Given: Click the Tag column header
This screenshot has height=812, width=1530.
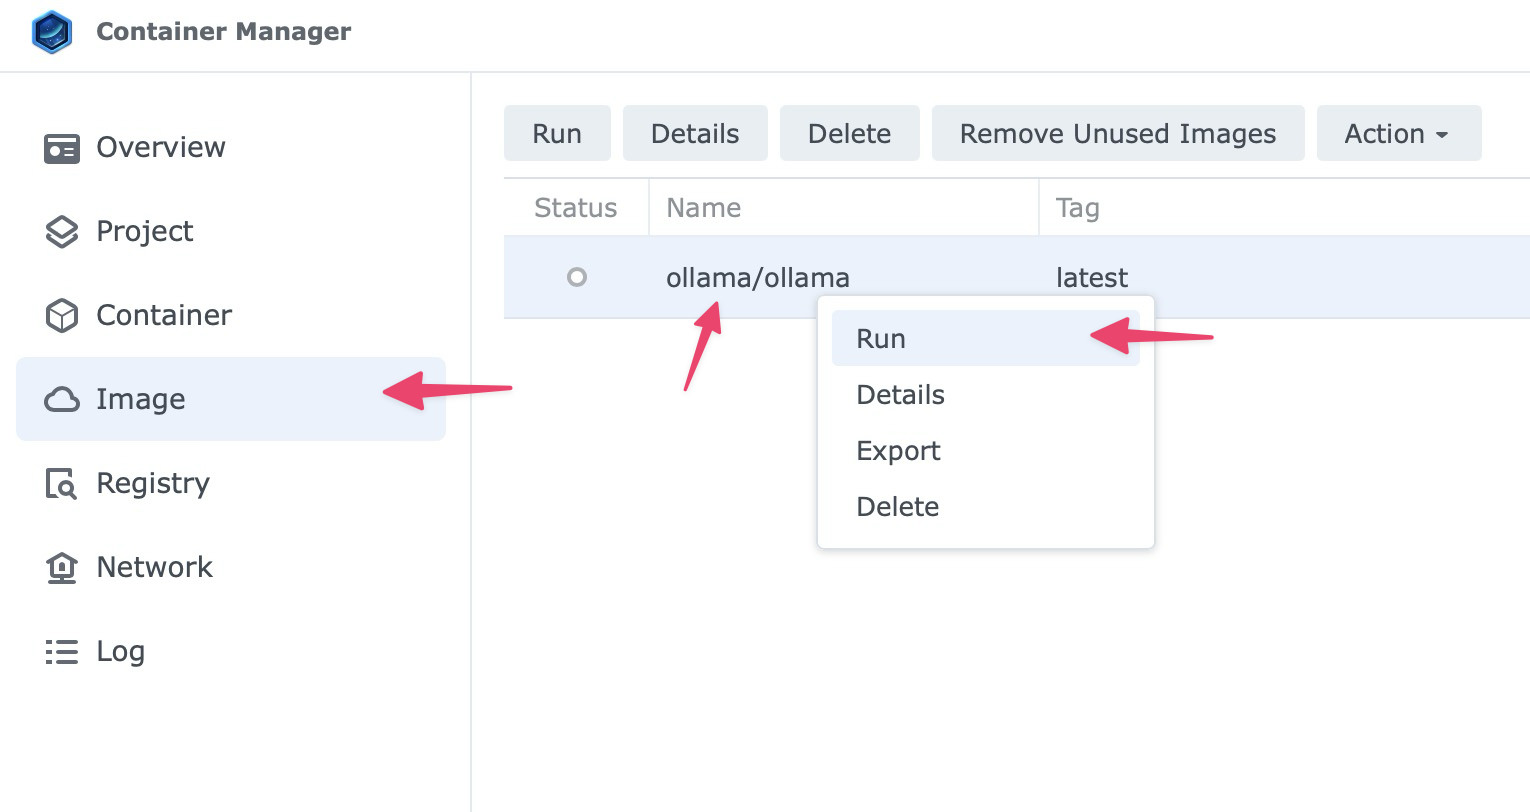Looking at the screenshot, I should pos(1077,208).
